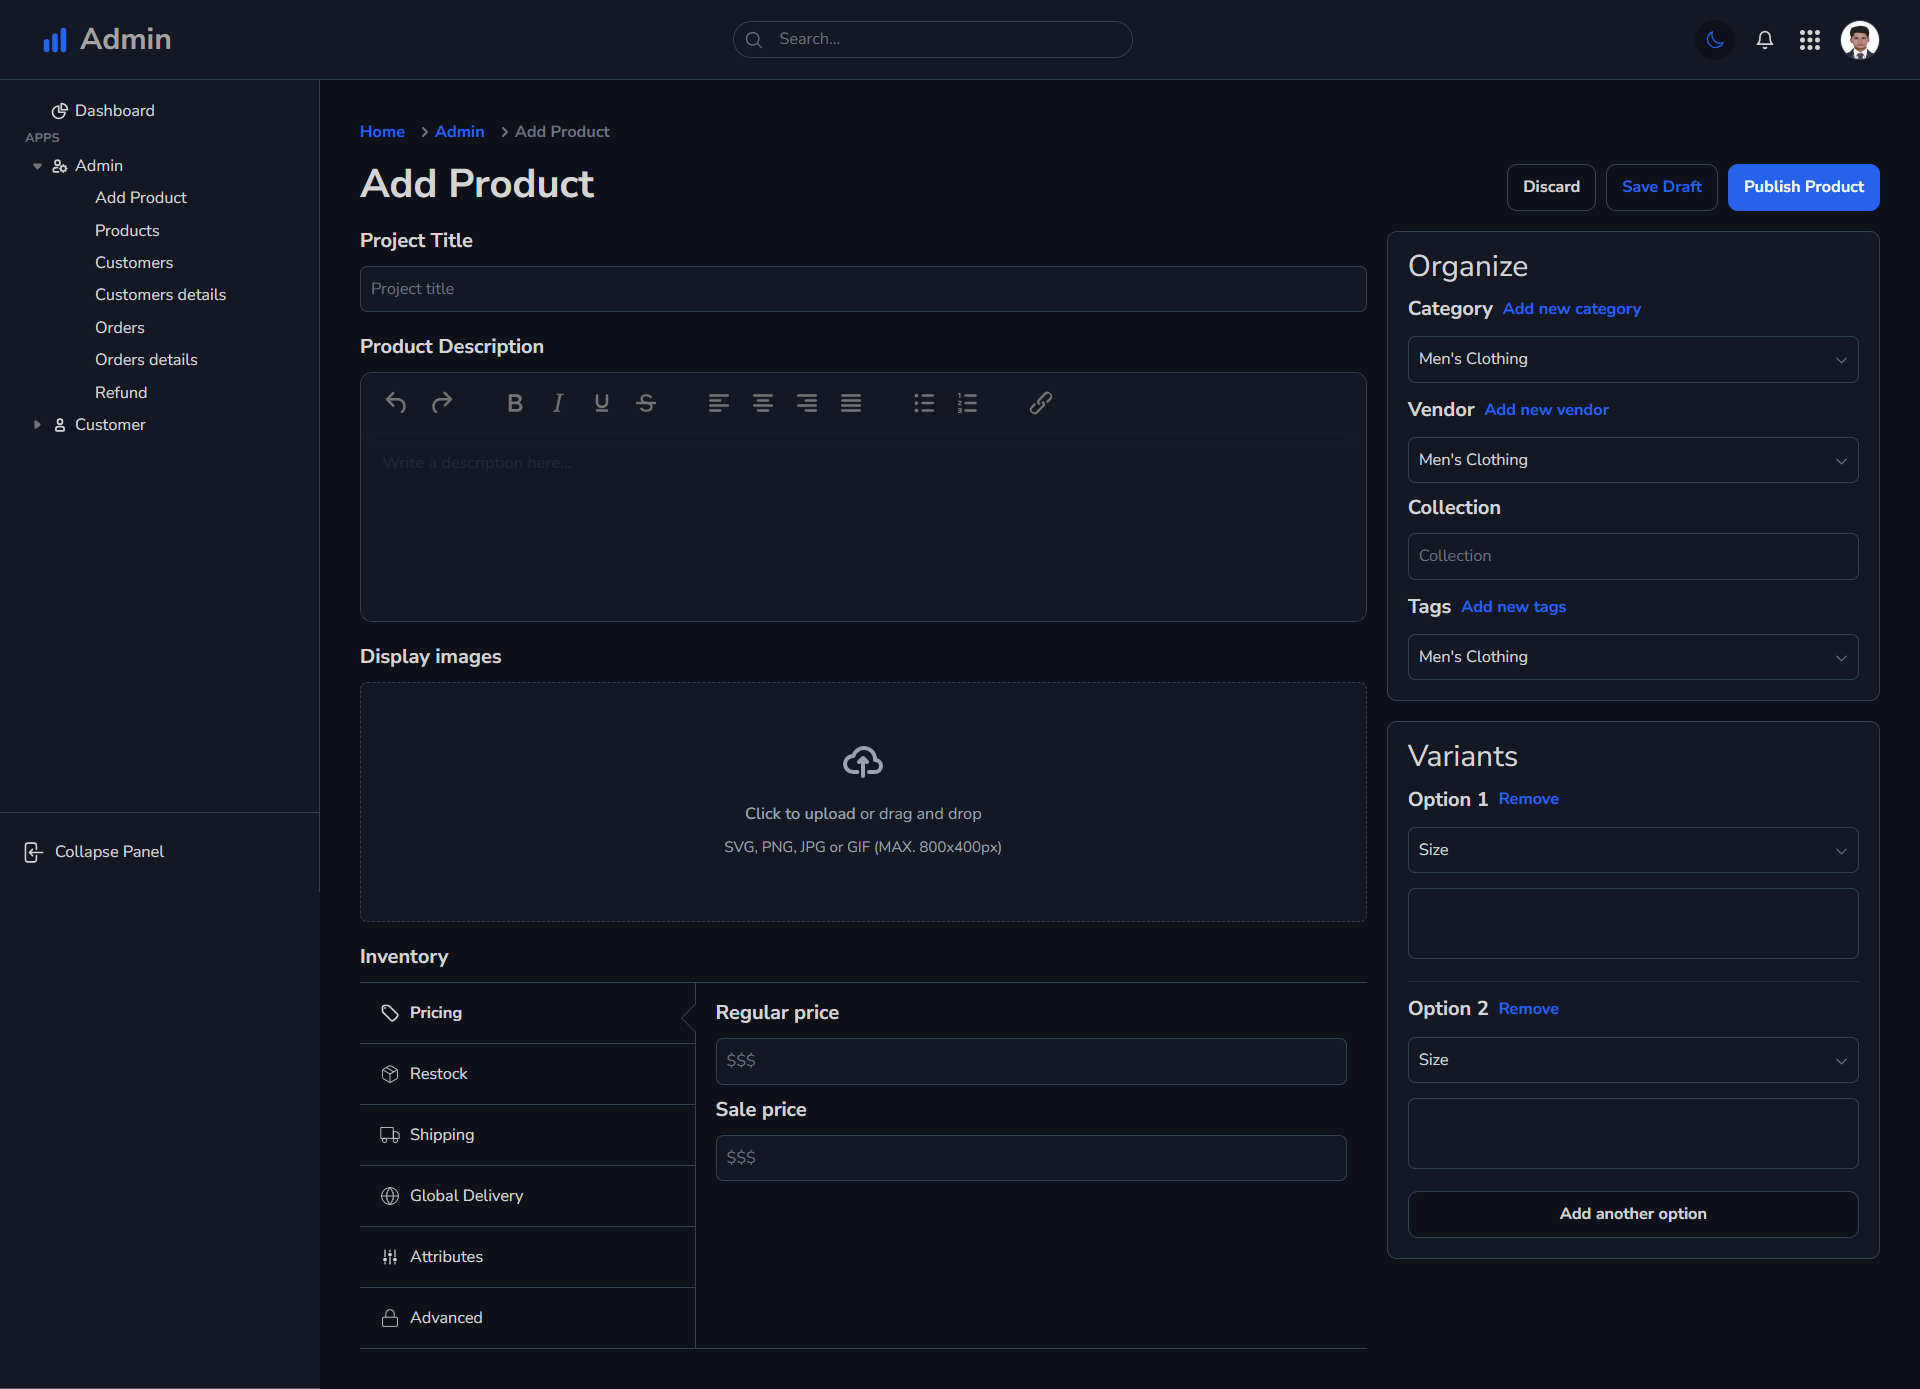Go to Home breadcrumb link
This screenshot has width=1920, height=1389.
coord(382,132)
